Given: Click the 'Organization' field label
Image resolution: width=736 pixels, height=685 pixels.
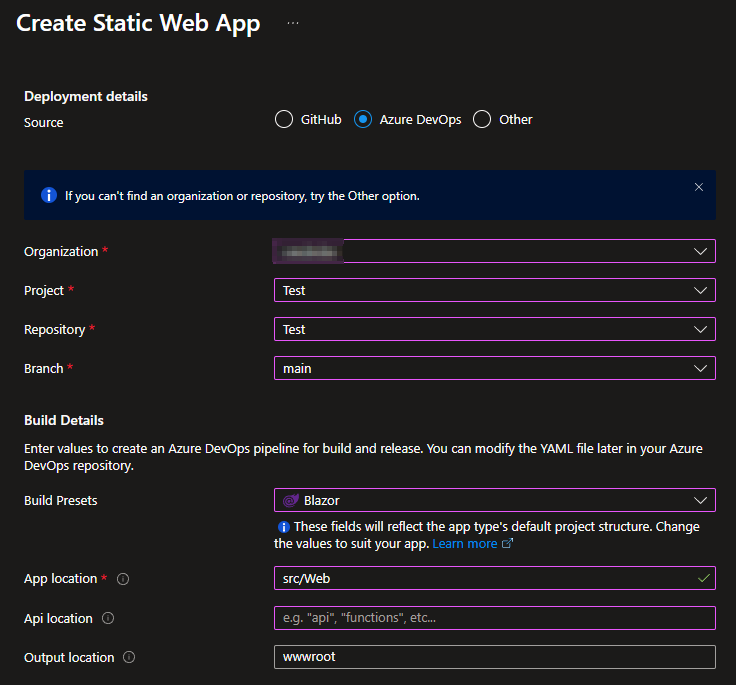Looking at the screenshot, I should pyautogui.click(x=61, y=252).
